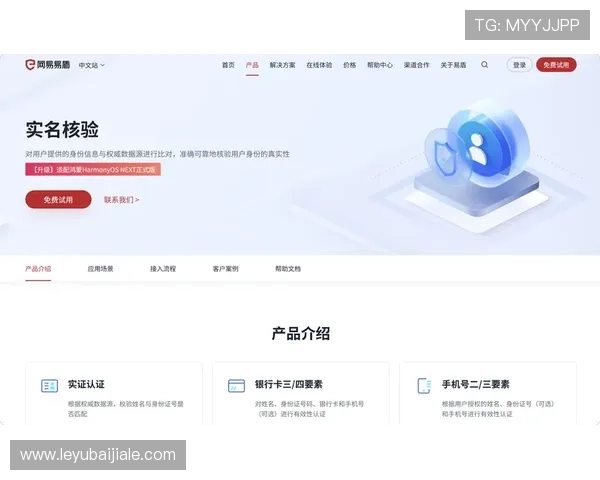The height and width of the screenshot is (480, 600).
Task: Click the HarmonyOS NEXT upgrade banner tag
Action: [93, 169]
